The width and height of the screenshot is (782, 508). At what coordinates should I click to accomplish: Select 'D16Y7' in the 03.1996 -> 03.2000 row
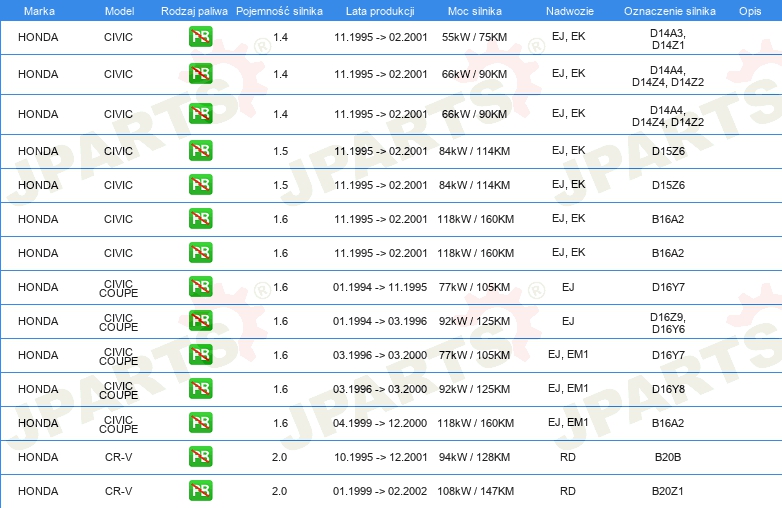[668, 355]
